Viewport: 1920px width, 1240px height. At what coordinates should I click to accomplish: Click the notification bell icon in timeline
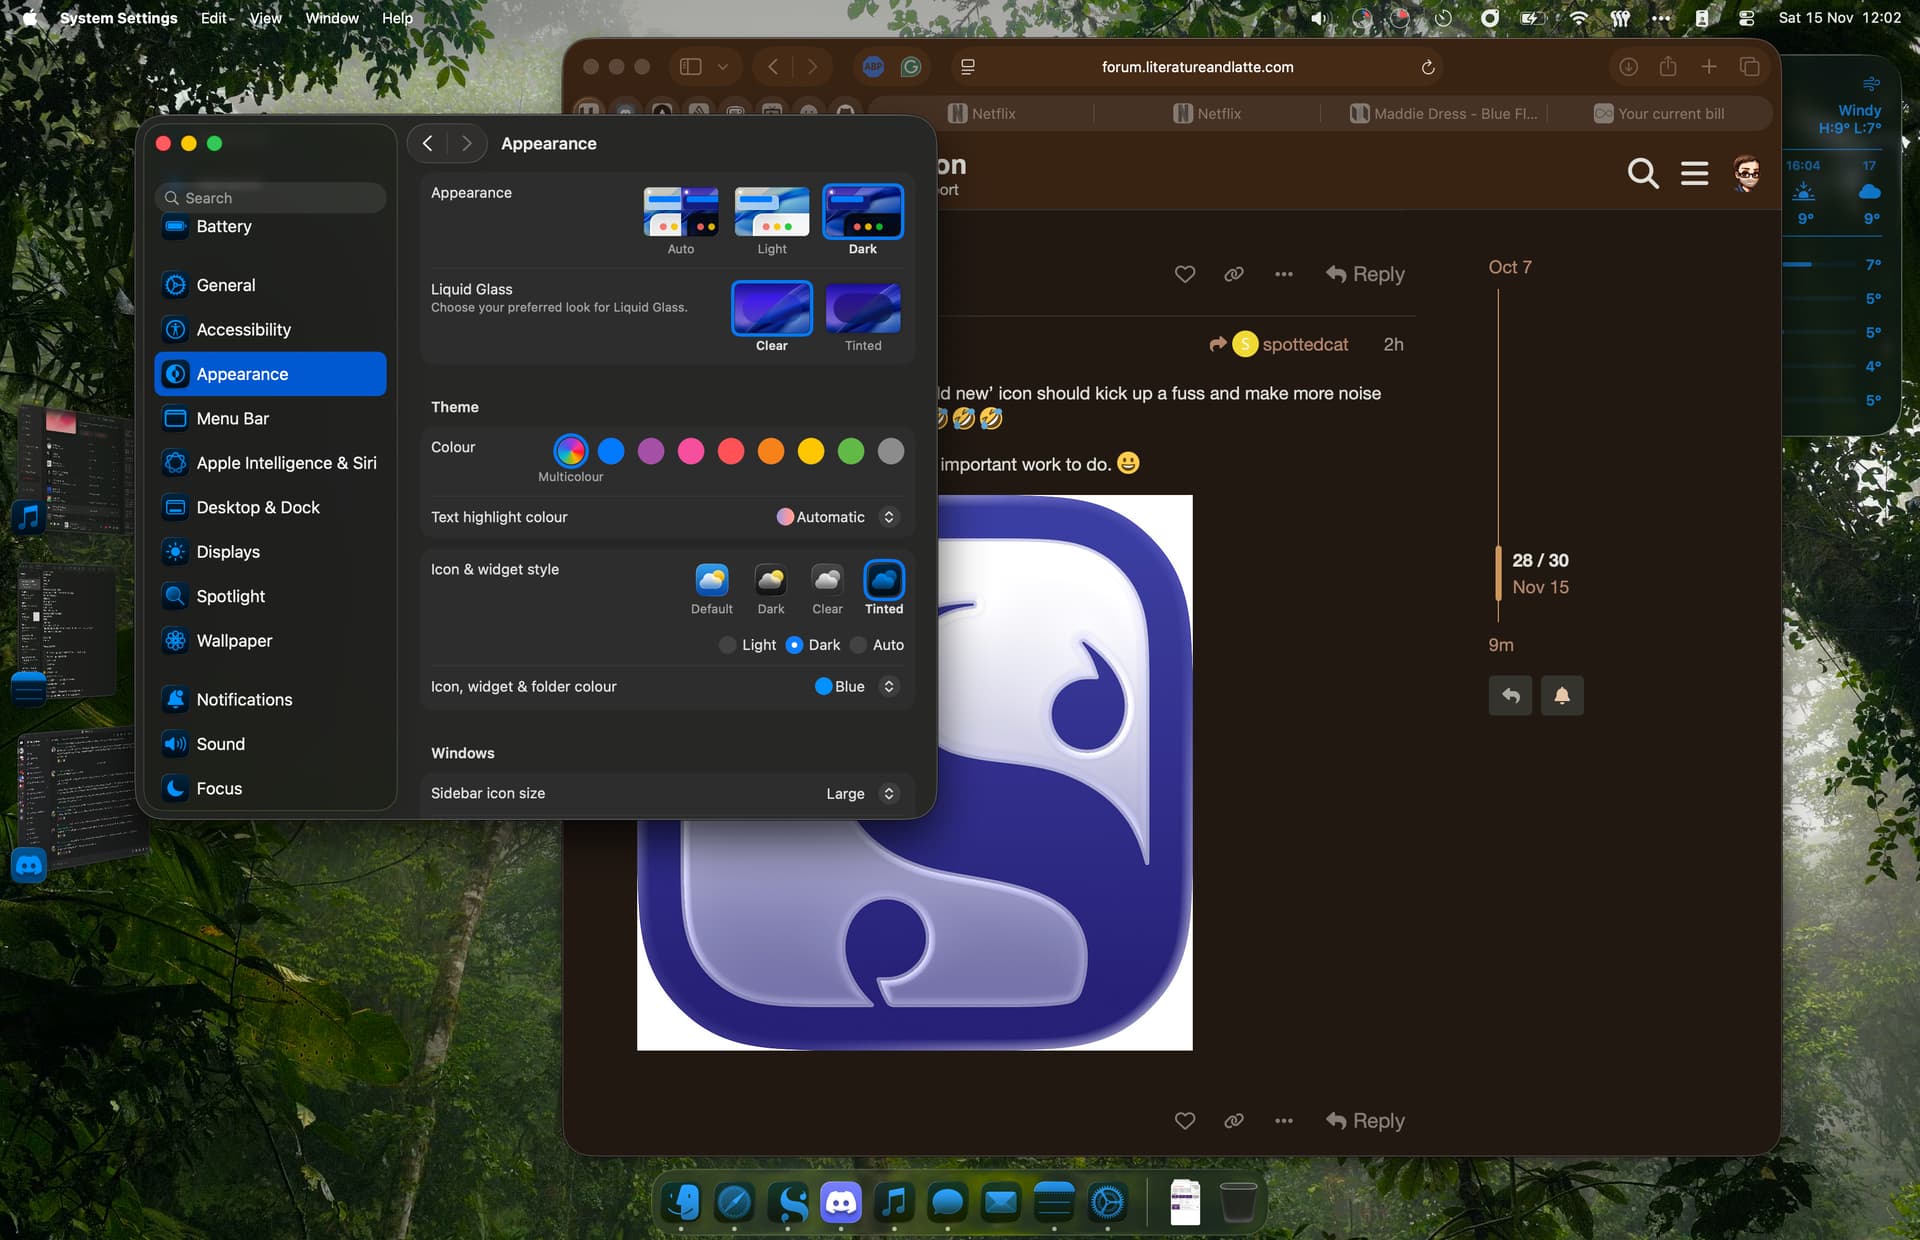tap(1561, 696)
